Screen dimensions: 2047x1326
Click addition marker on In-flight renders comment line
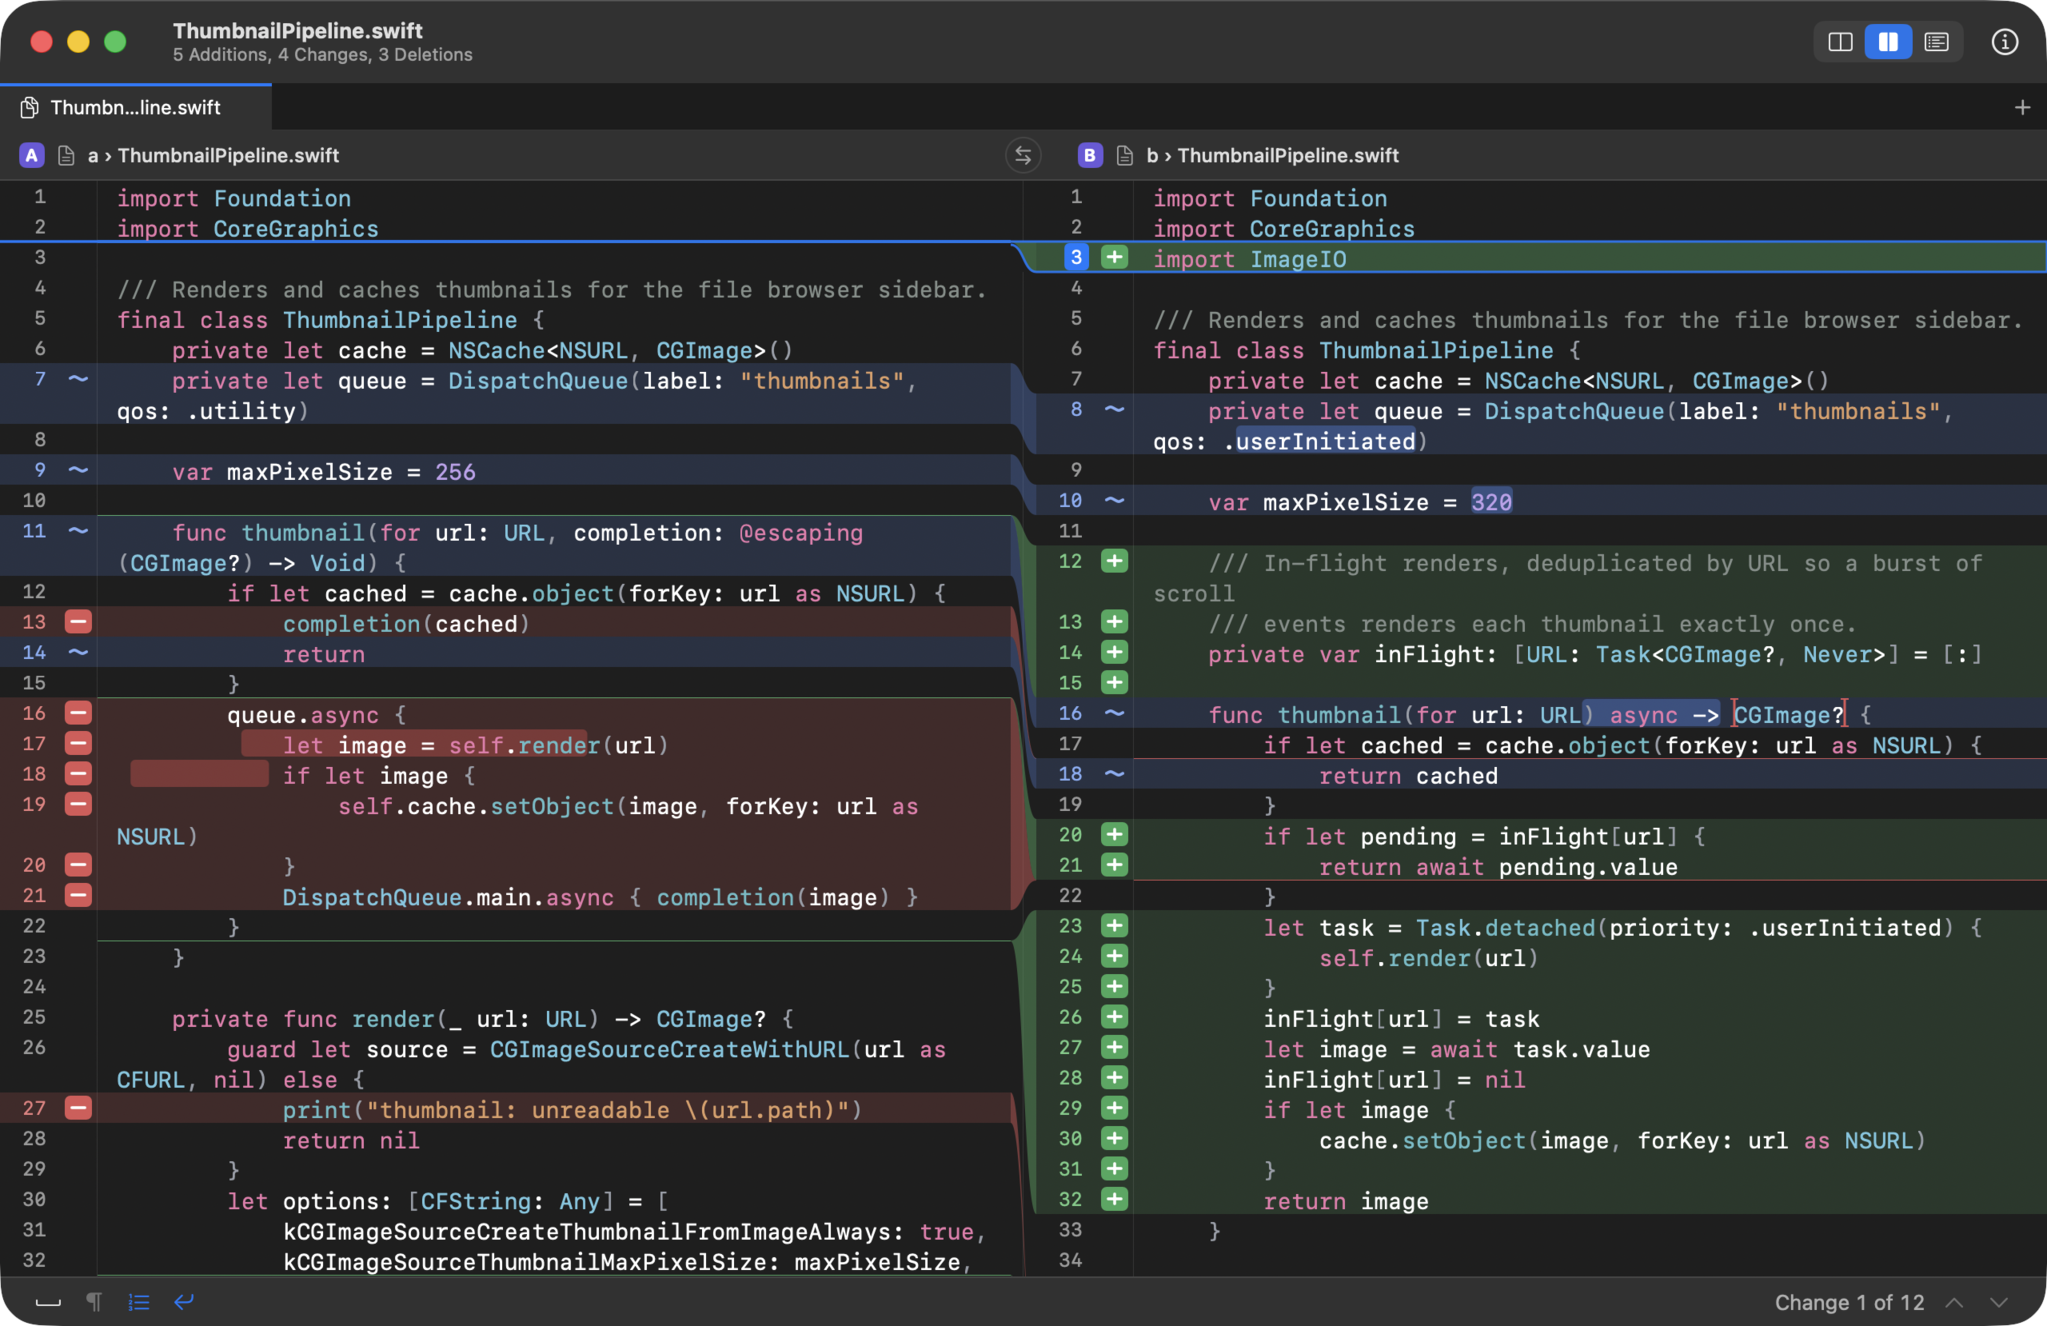point(1114,561)
